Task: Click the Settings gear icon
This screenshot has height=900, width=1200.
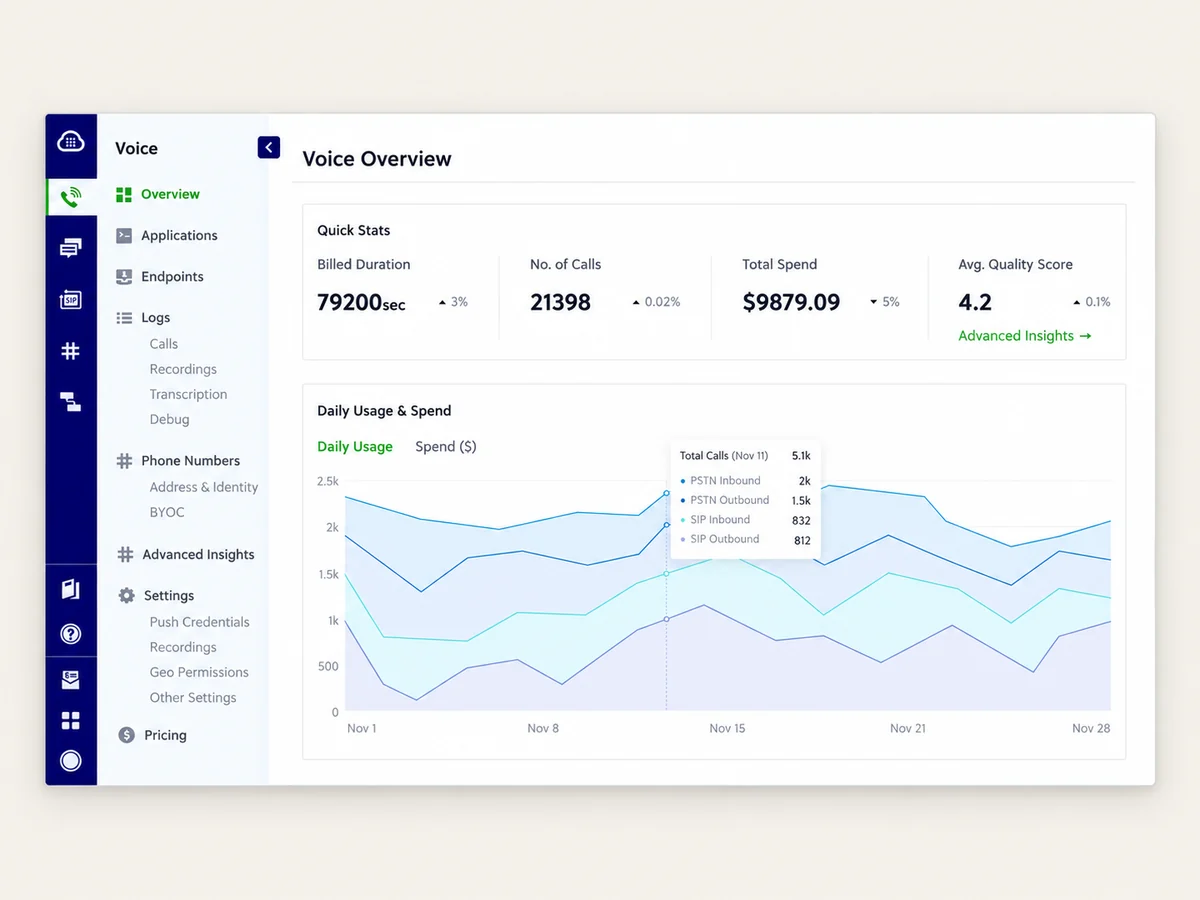Action: (x=126, y=595)
